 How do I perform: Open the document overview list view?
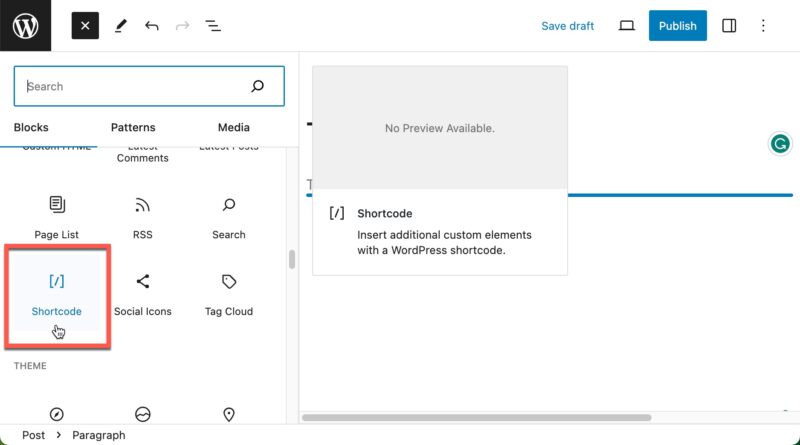(213, 26)
